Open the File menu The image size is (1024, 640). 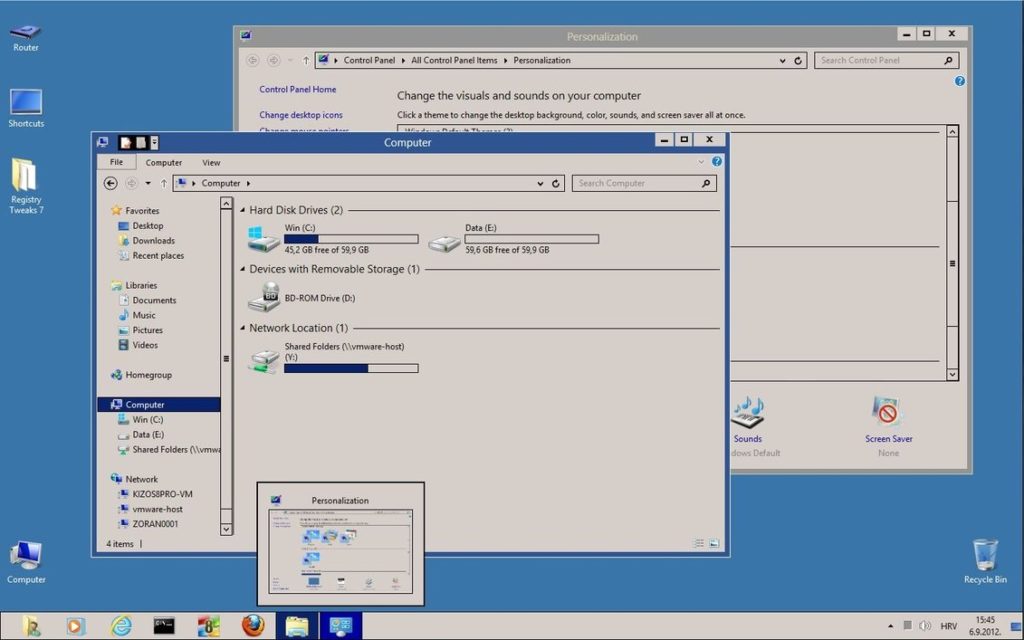point(116,162)
